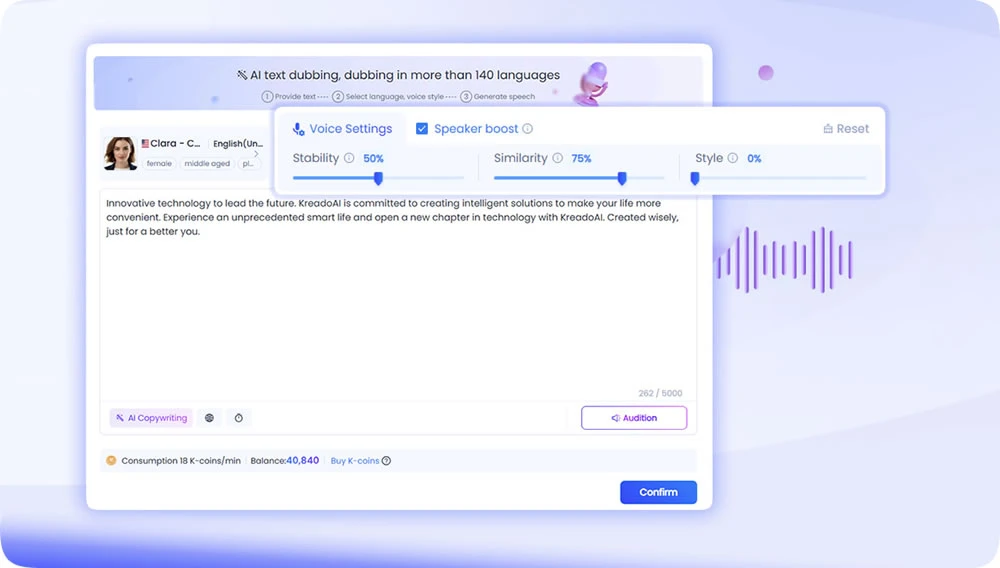Click the K-coin consumption coin icon
The height and width of the screenshot is (568, 1000).
pos(111,460)
